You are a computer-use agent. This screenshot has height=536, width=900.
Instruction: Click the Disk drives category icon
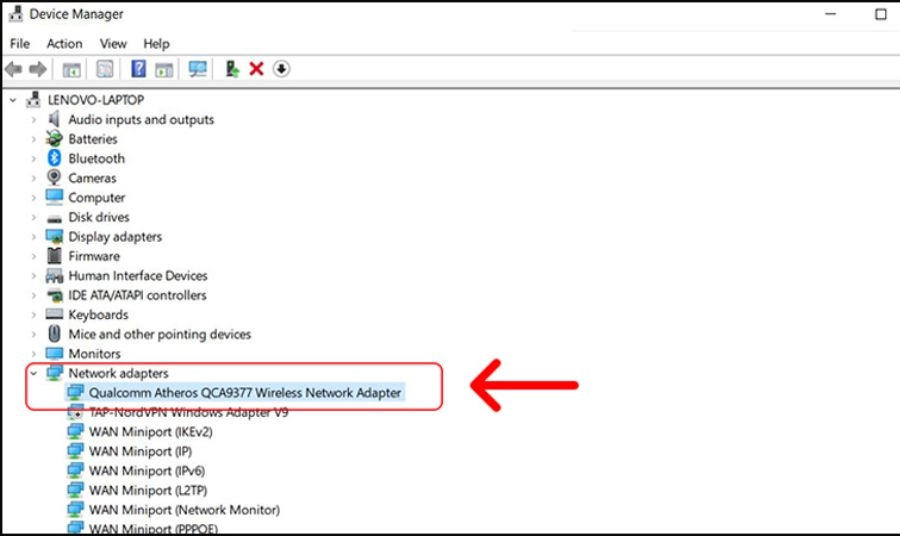click(54, 218)
